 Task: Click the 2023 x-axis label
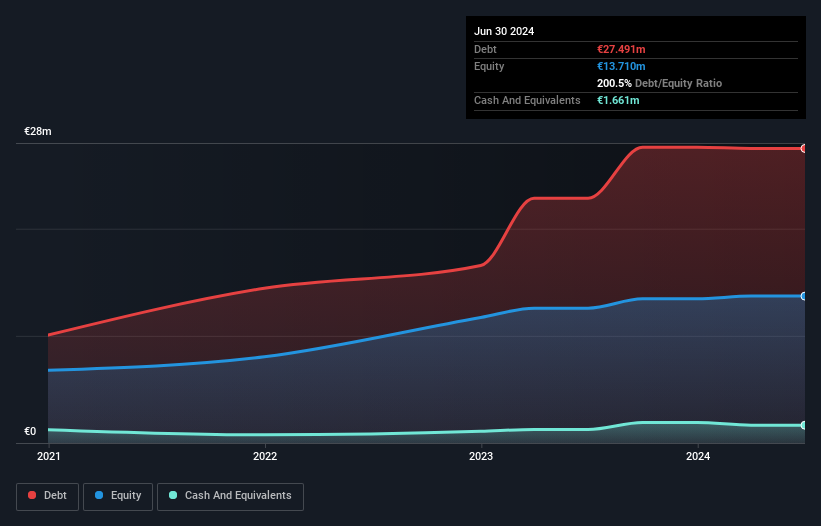[x=481, y=456]
